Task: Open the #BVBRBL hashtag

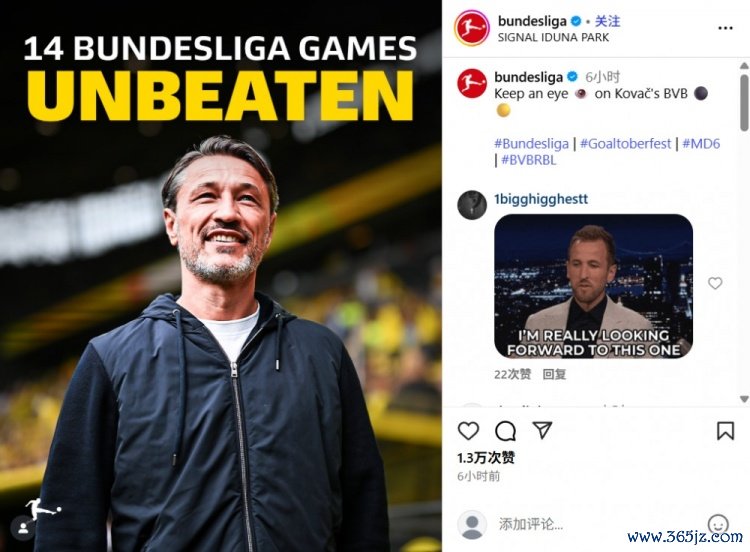Action: tap(529, 160)
